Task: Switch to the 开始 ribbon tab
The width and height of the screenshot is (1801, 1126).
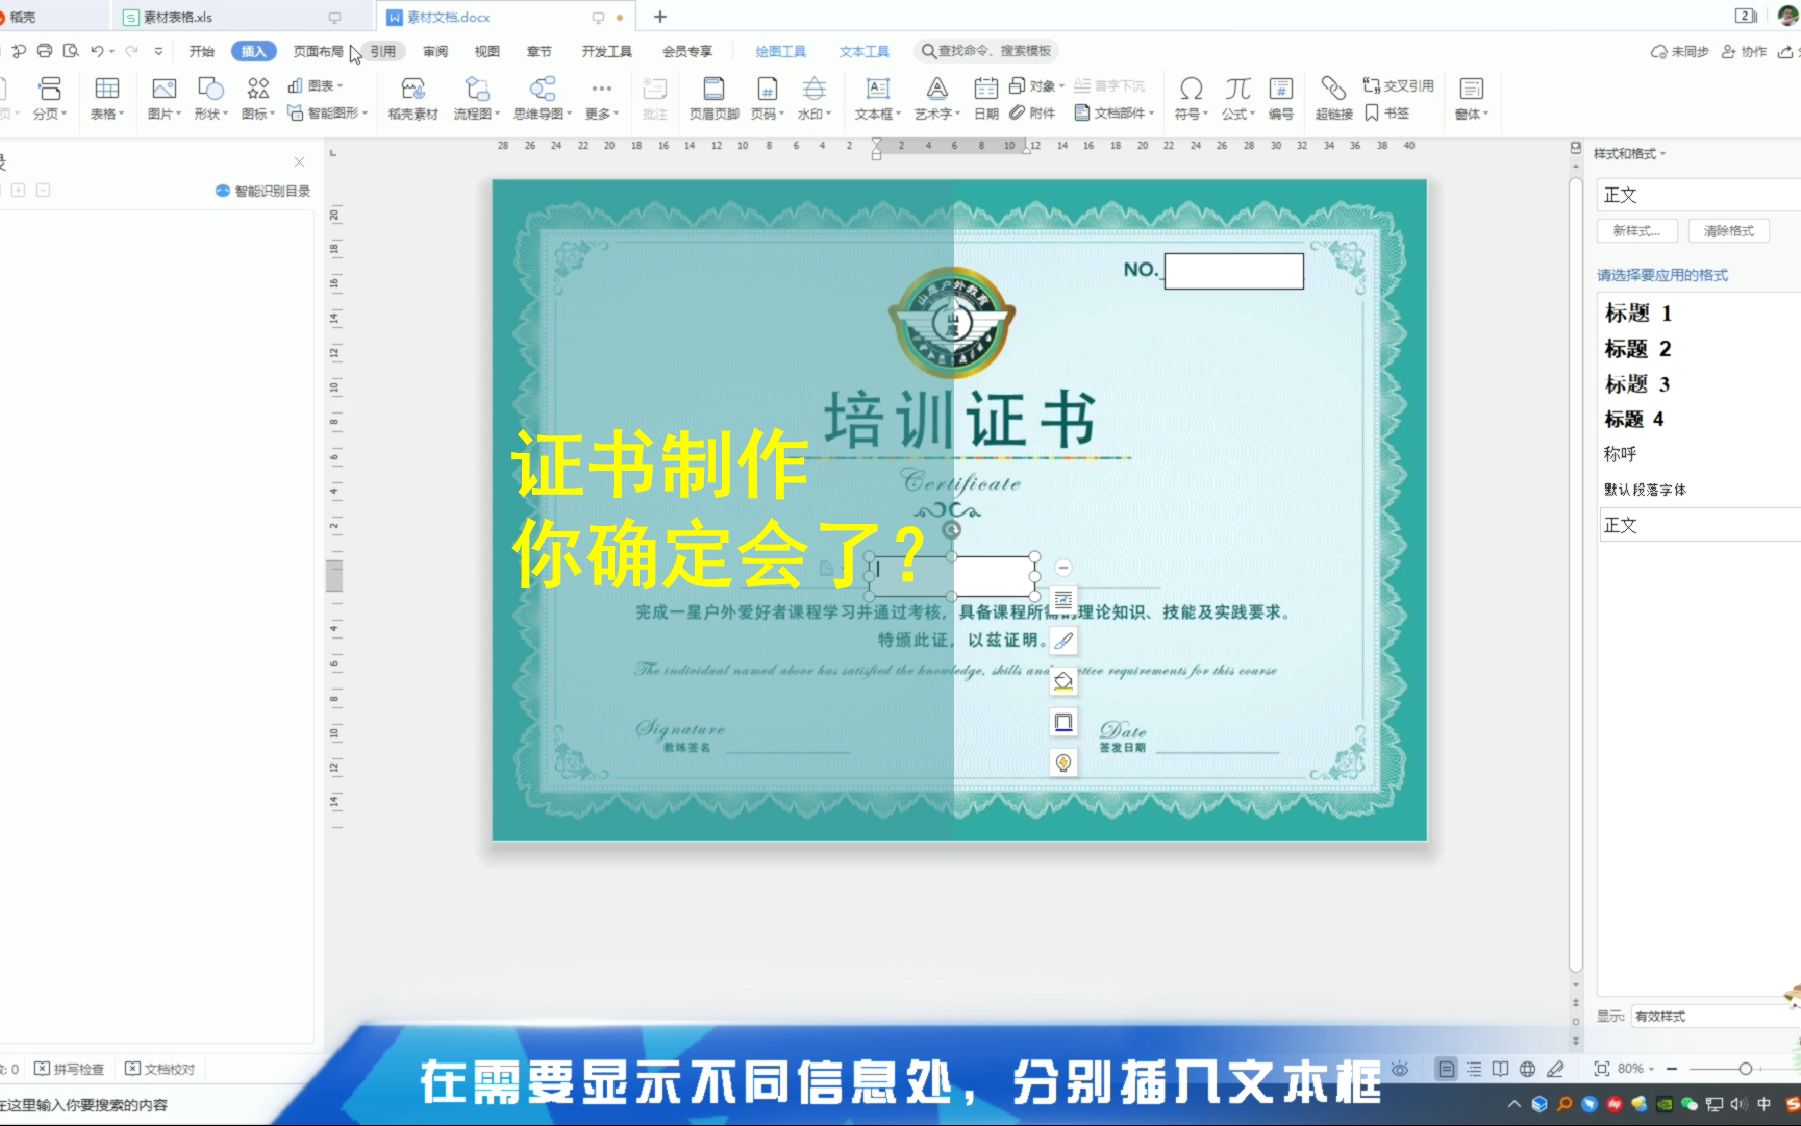Action: (202, 51)
